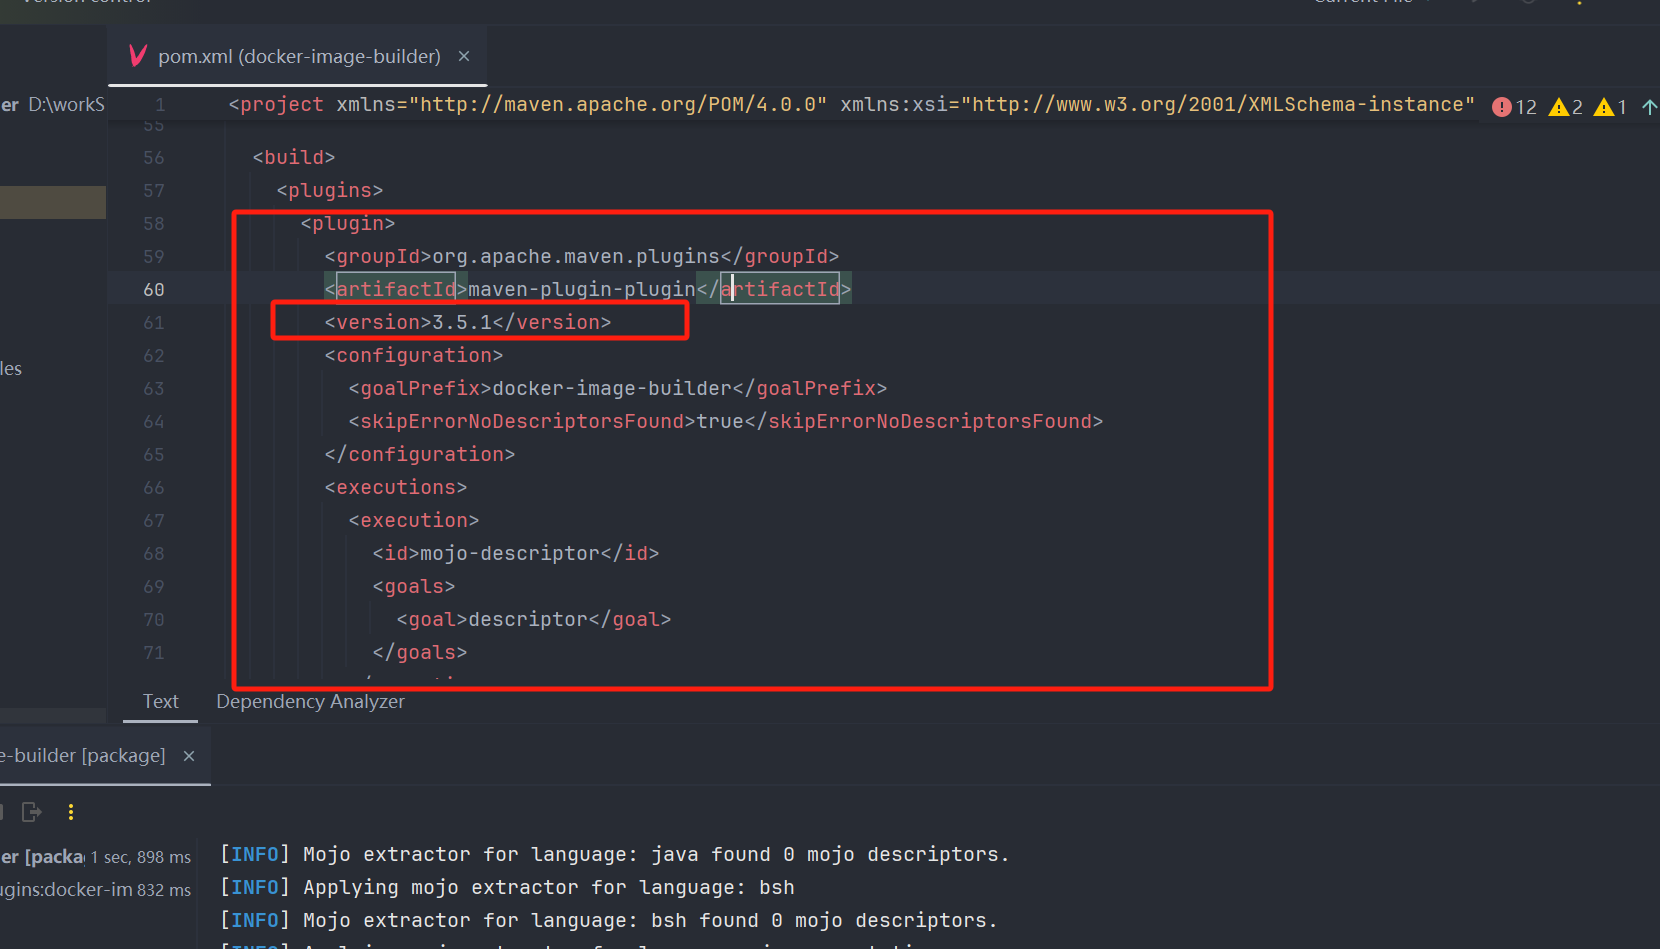Viewport: 1660px width, 949px height.
Task: Click the weak warning indicator showing 1
Action: [x=1611, y=107]
